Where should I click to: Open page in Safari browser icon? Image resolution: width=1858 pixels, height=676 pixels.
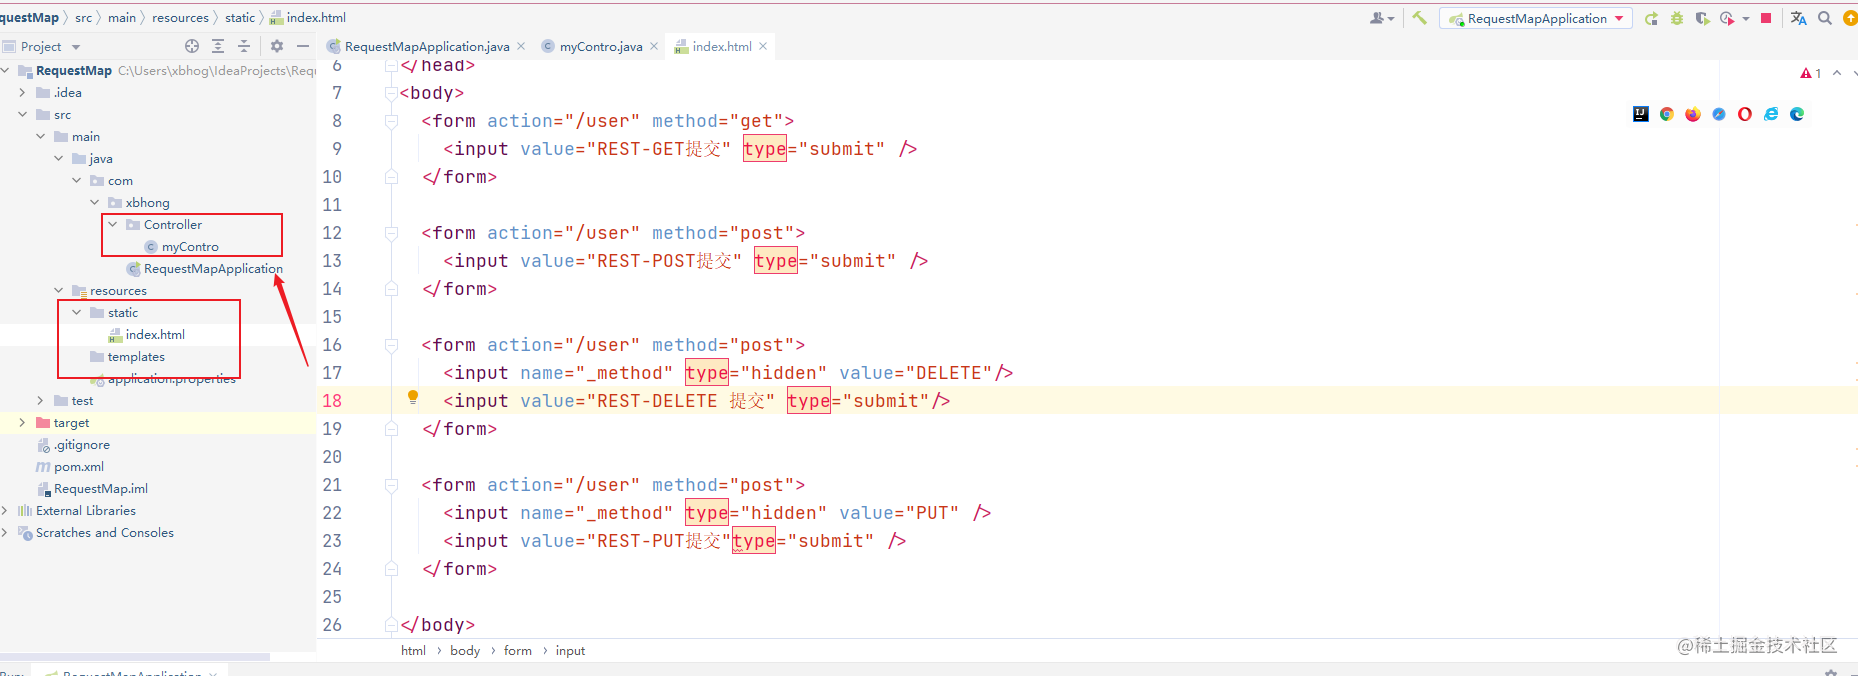1719,114
